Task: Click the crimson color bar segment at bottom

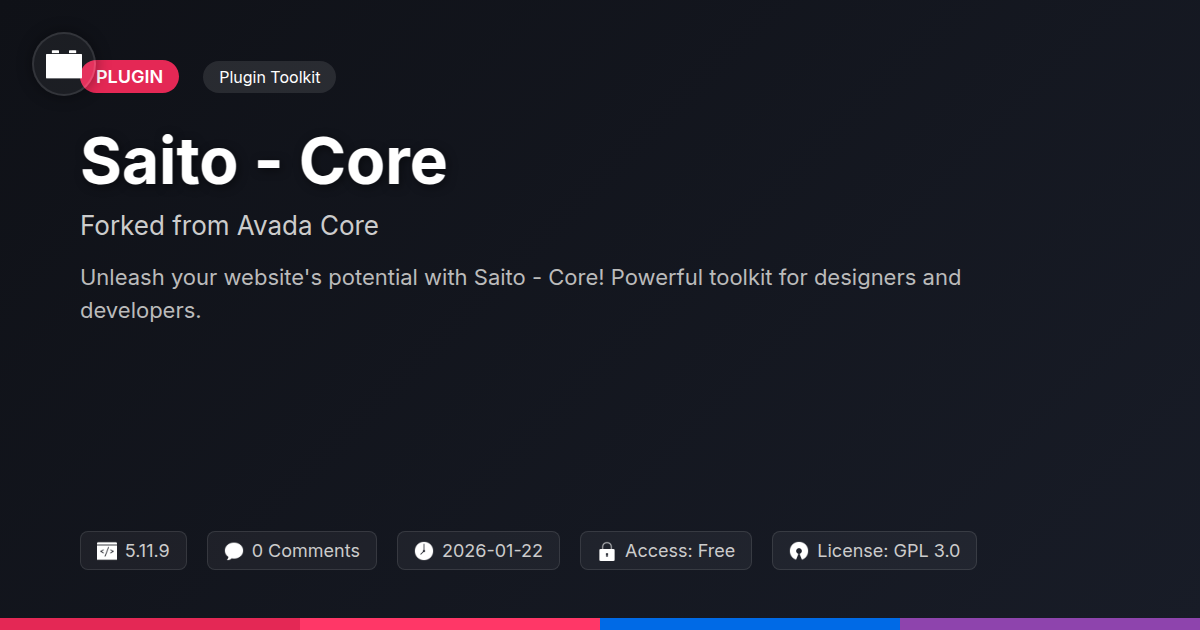Action: (150, 623)
